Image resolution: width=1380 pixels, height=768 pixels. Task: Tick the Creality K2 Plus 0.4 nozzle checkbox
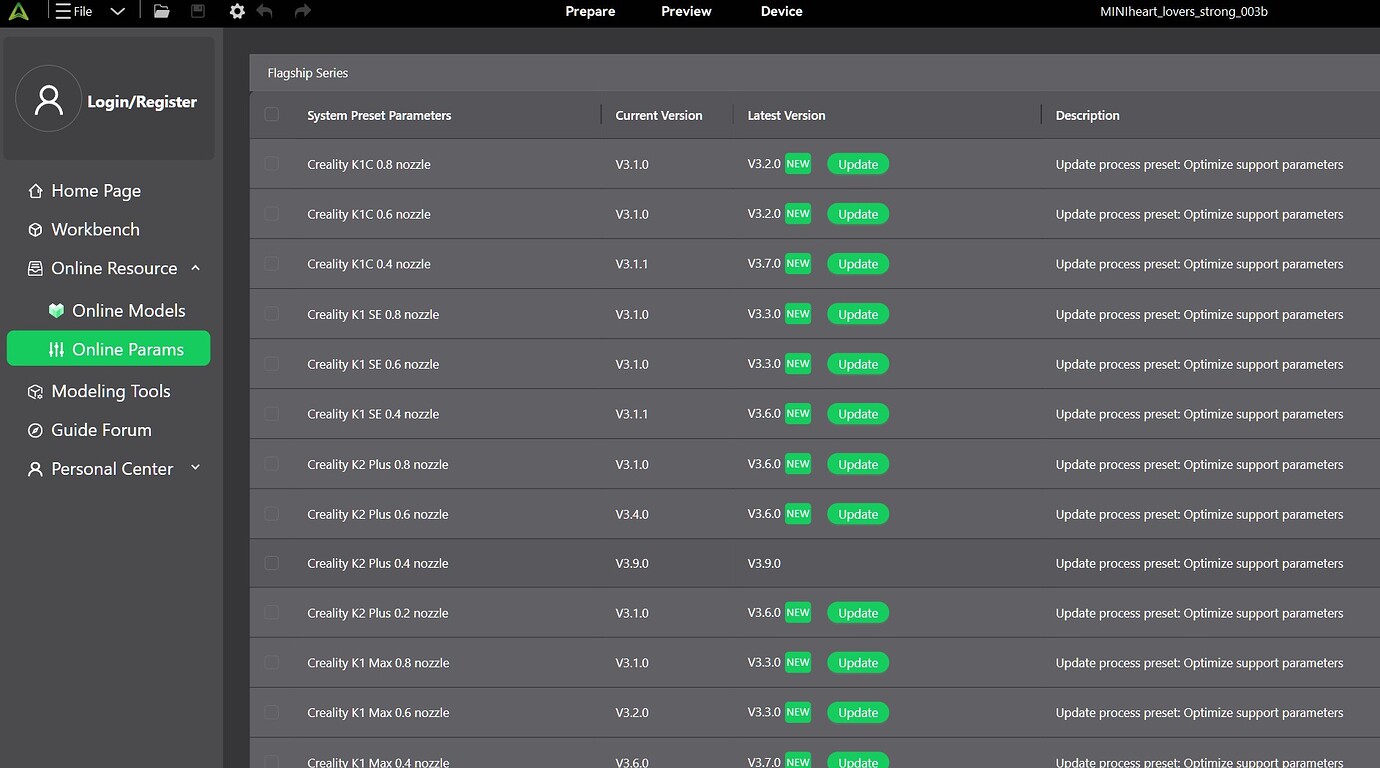(x=272, y=563)
